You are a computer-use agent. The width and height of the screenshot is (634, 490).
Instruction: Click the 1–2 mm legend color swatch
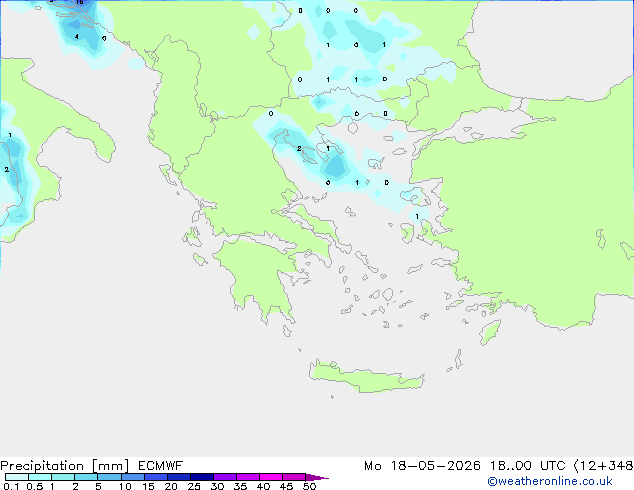pos(63,477)
